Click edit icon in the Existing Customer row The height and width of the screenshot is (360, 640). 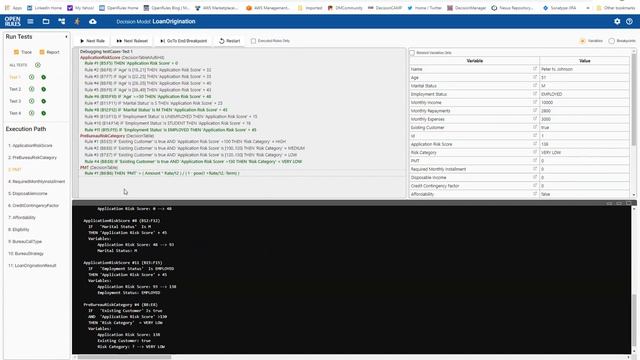535,127
